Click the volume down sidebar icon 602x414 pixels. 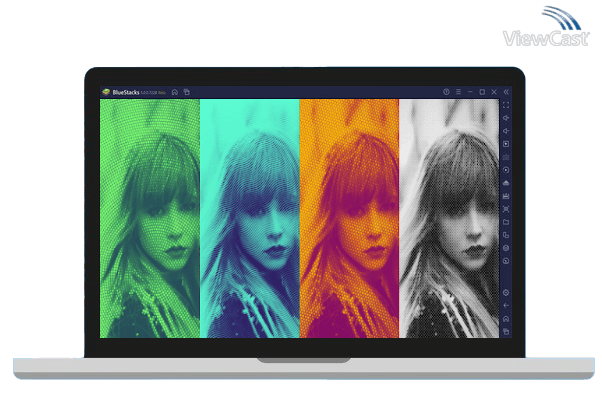pos(506,131)
